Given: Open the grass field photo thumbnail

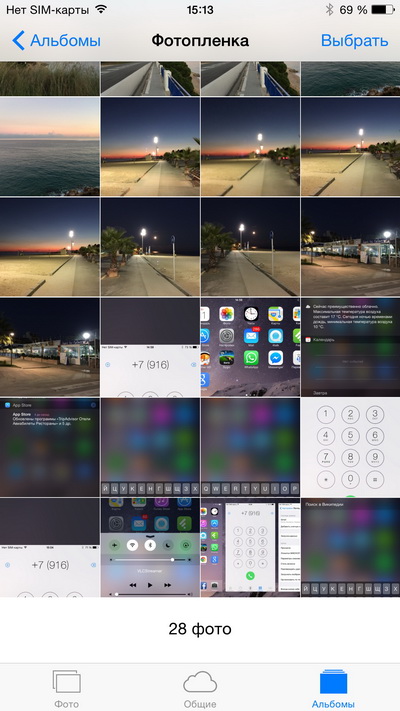Looking at the screenshot, I should 49,78.
